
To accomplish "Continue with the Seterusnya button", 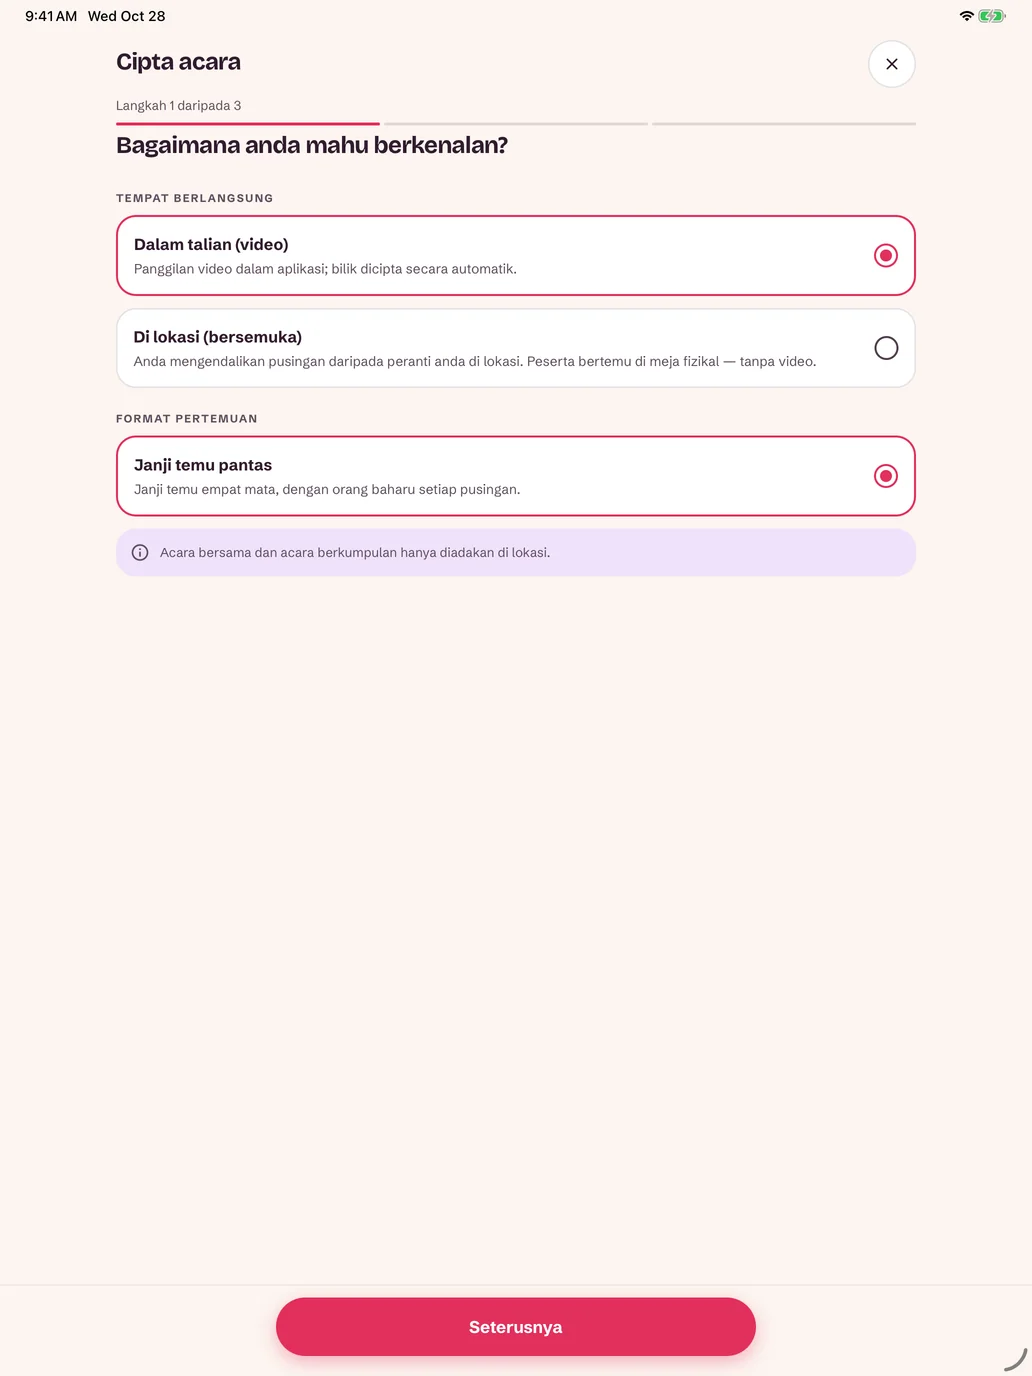I will [x=516, y=1327].
